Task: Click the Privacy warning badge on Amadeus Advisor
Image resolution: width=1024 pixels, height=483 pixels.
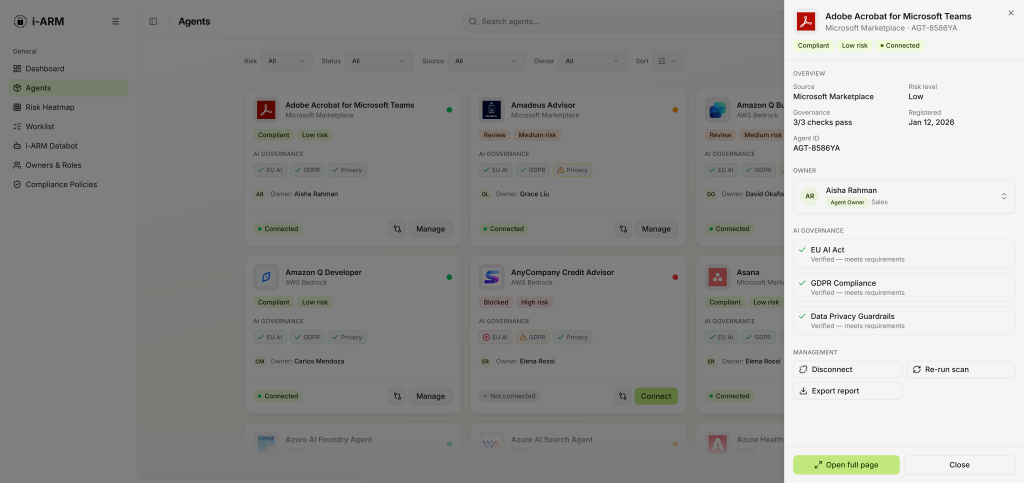Action: click(573, 170)
